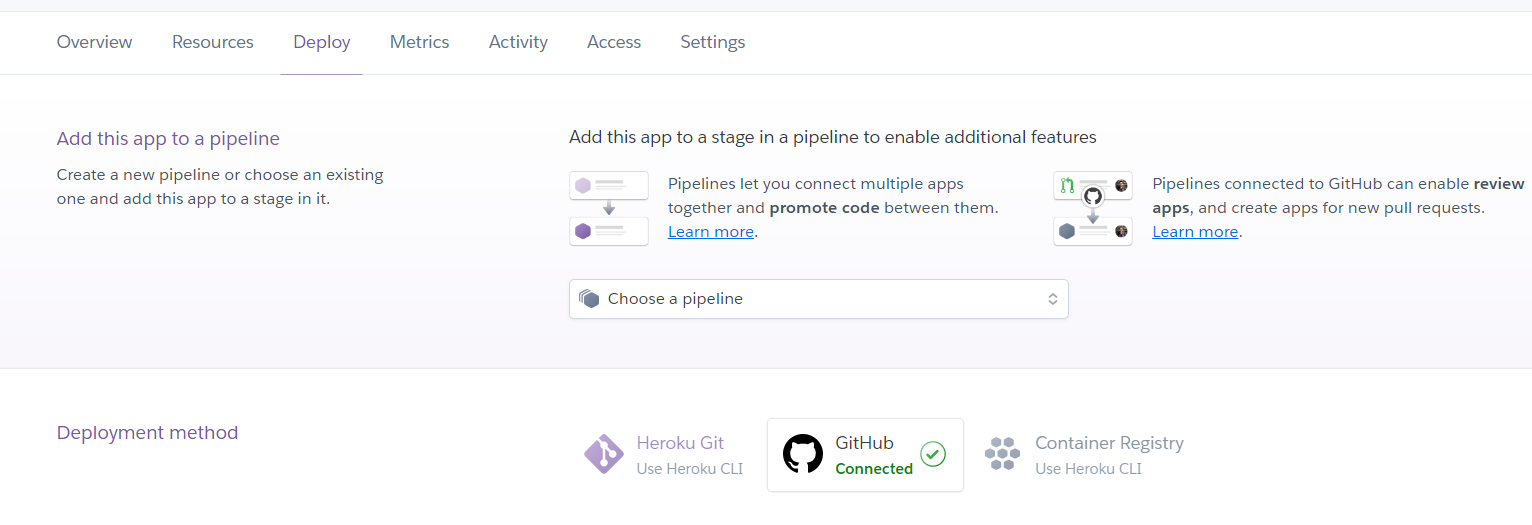
Task: Click the GitHub octocat icon
Action: (802, 455)
